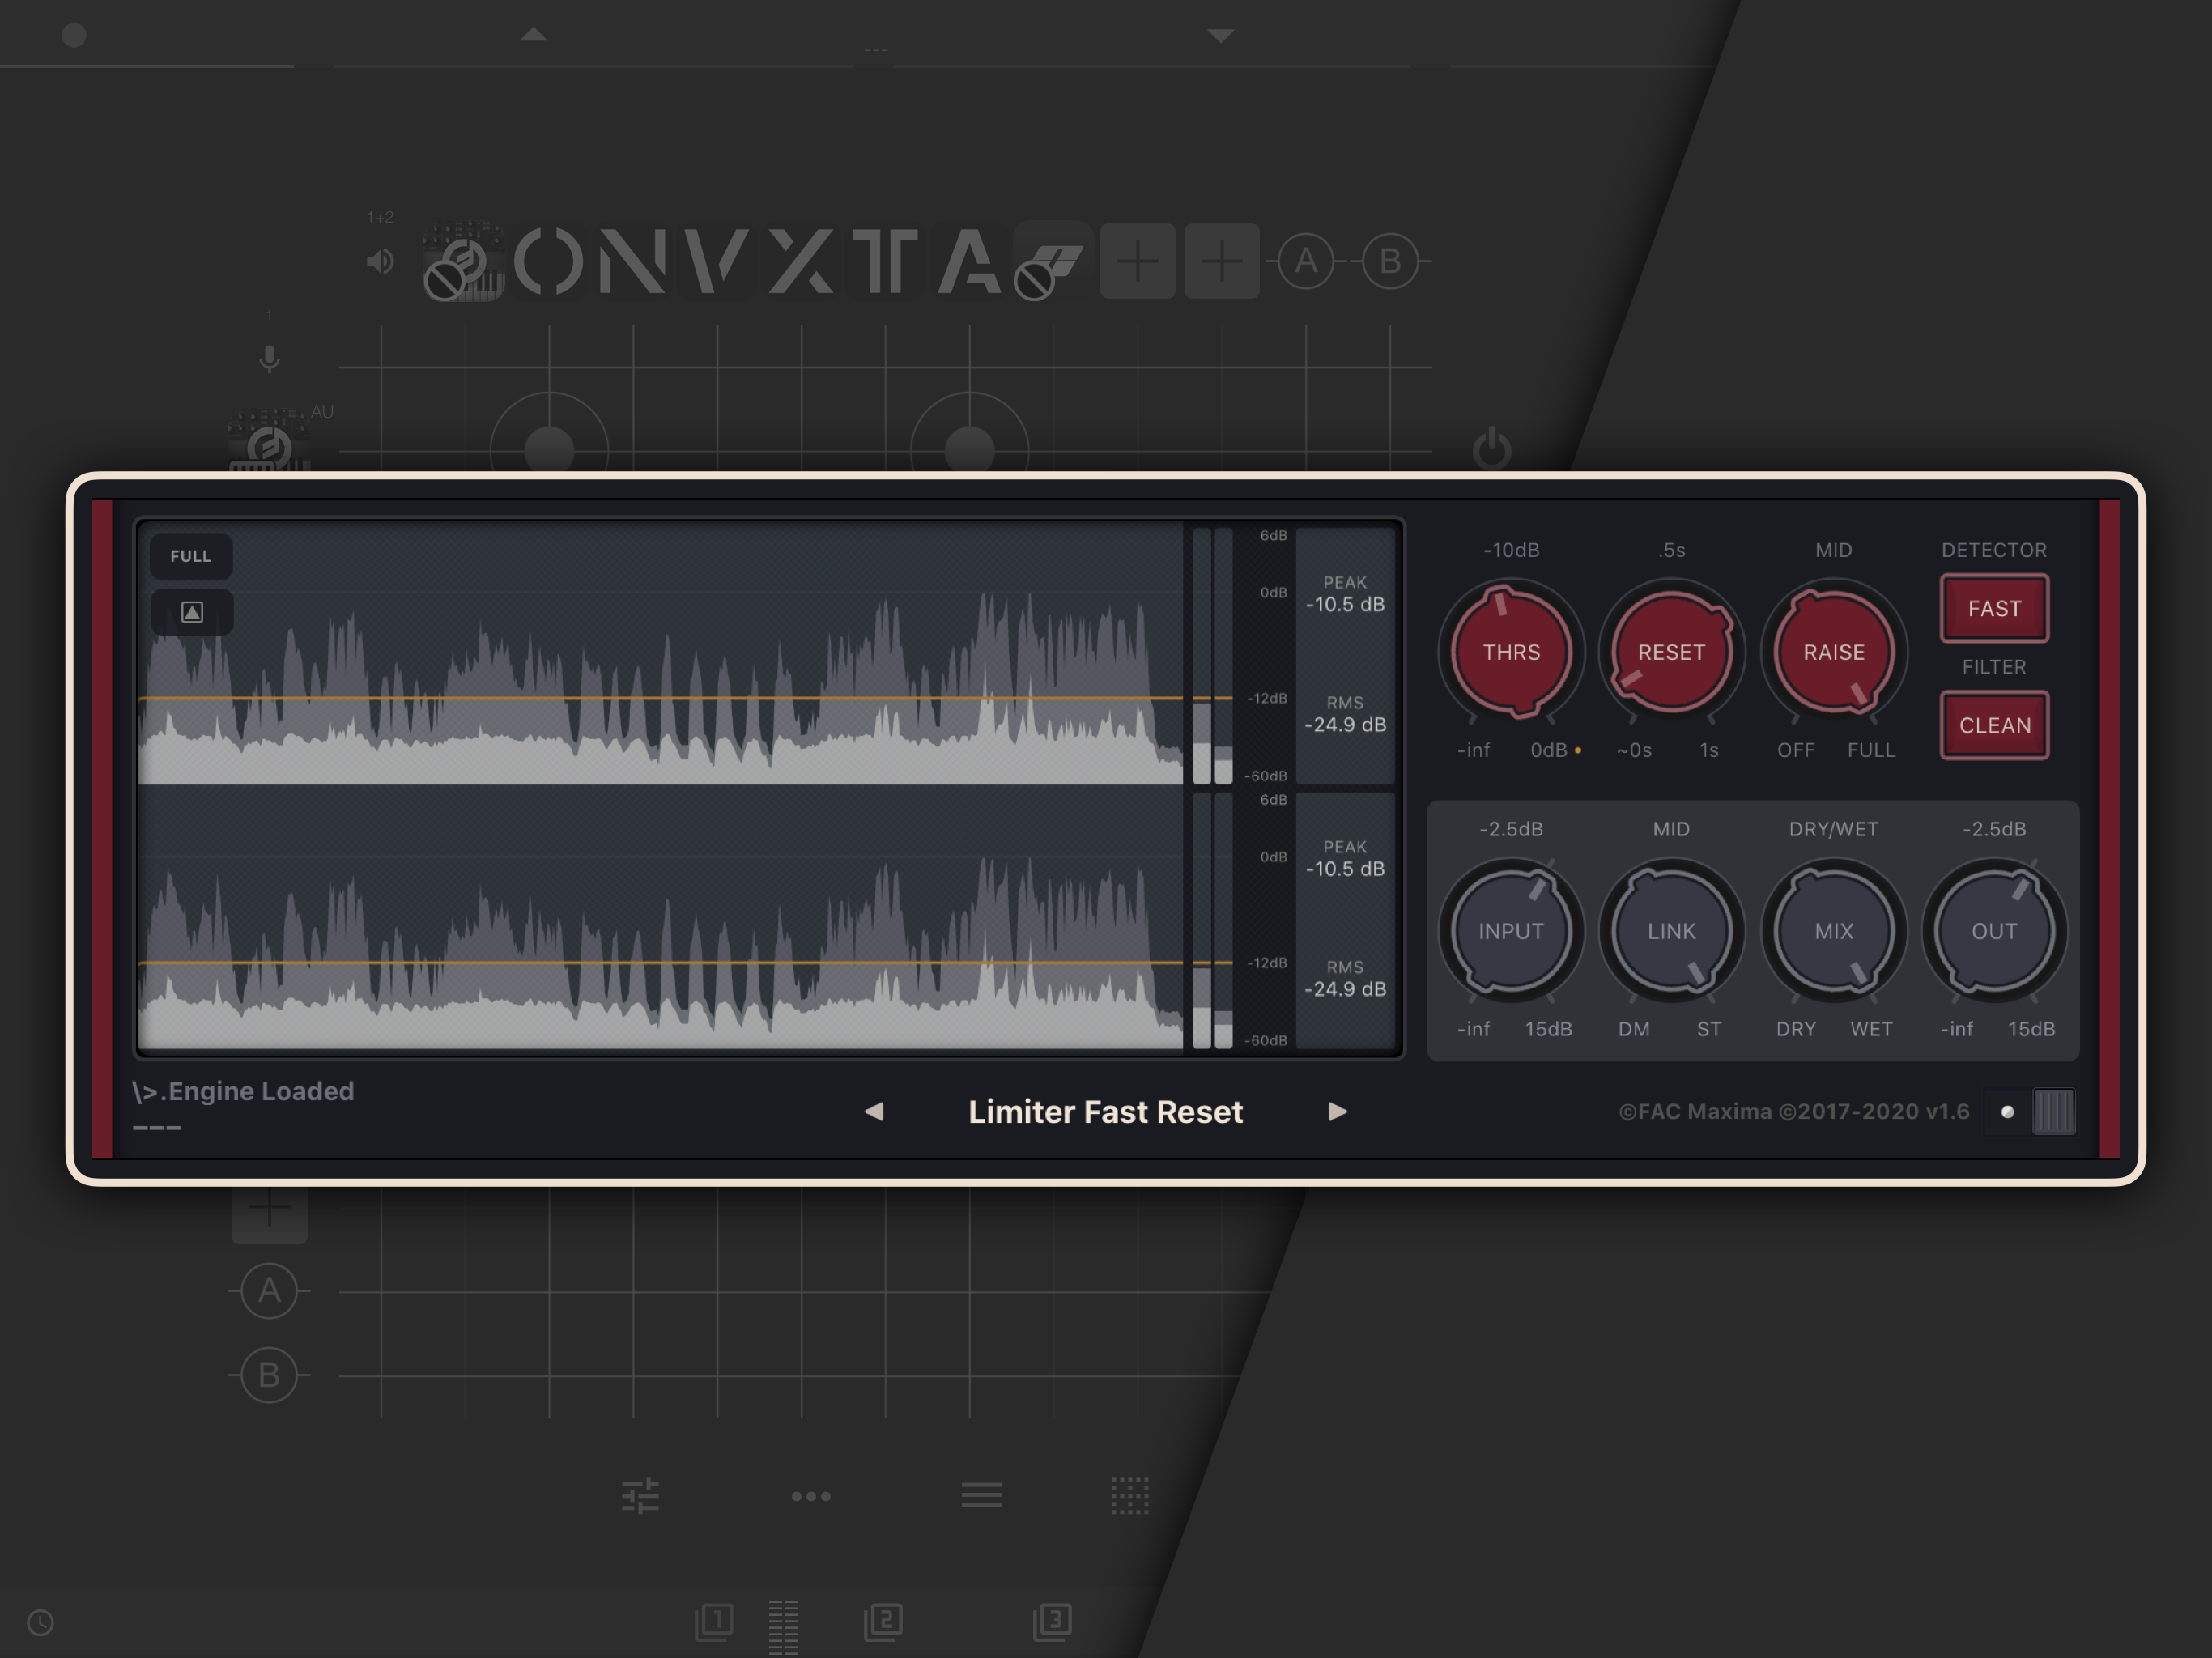Click the dotted grid icon in the bottom toolbar

pos(1130,1496)
